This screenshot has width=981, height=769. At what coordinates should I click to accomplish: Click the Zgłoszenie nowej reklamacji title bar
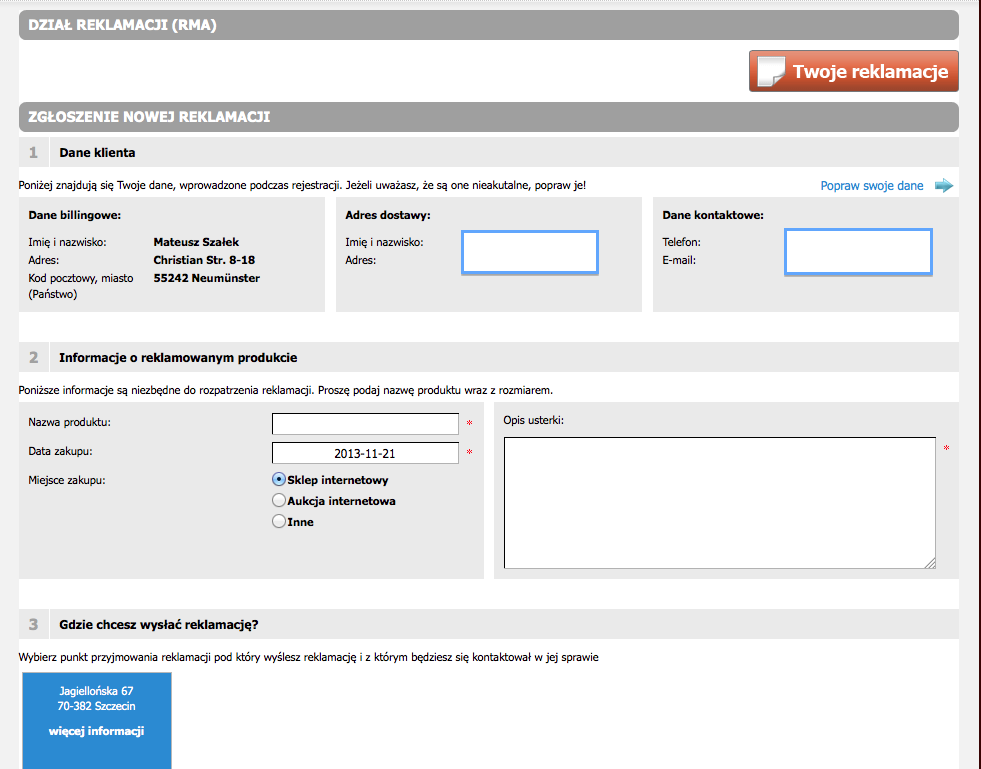click(150, 117)
